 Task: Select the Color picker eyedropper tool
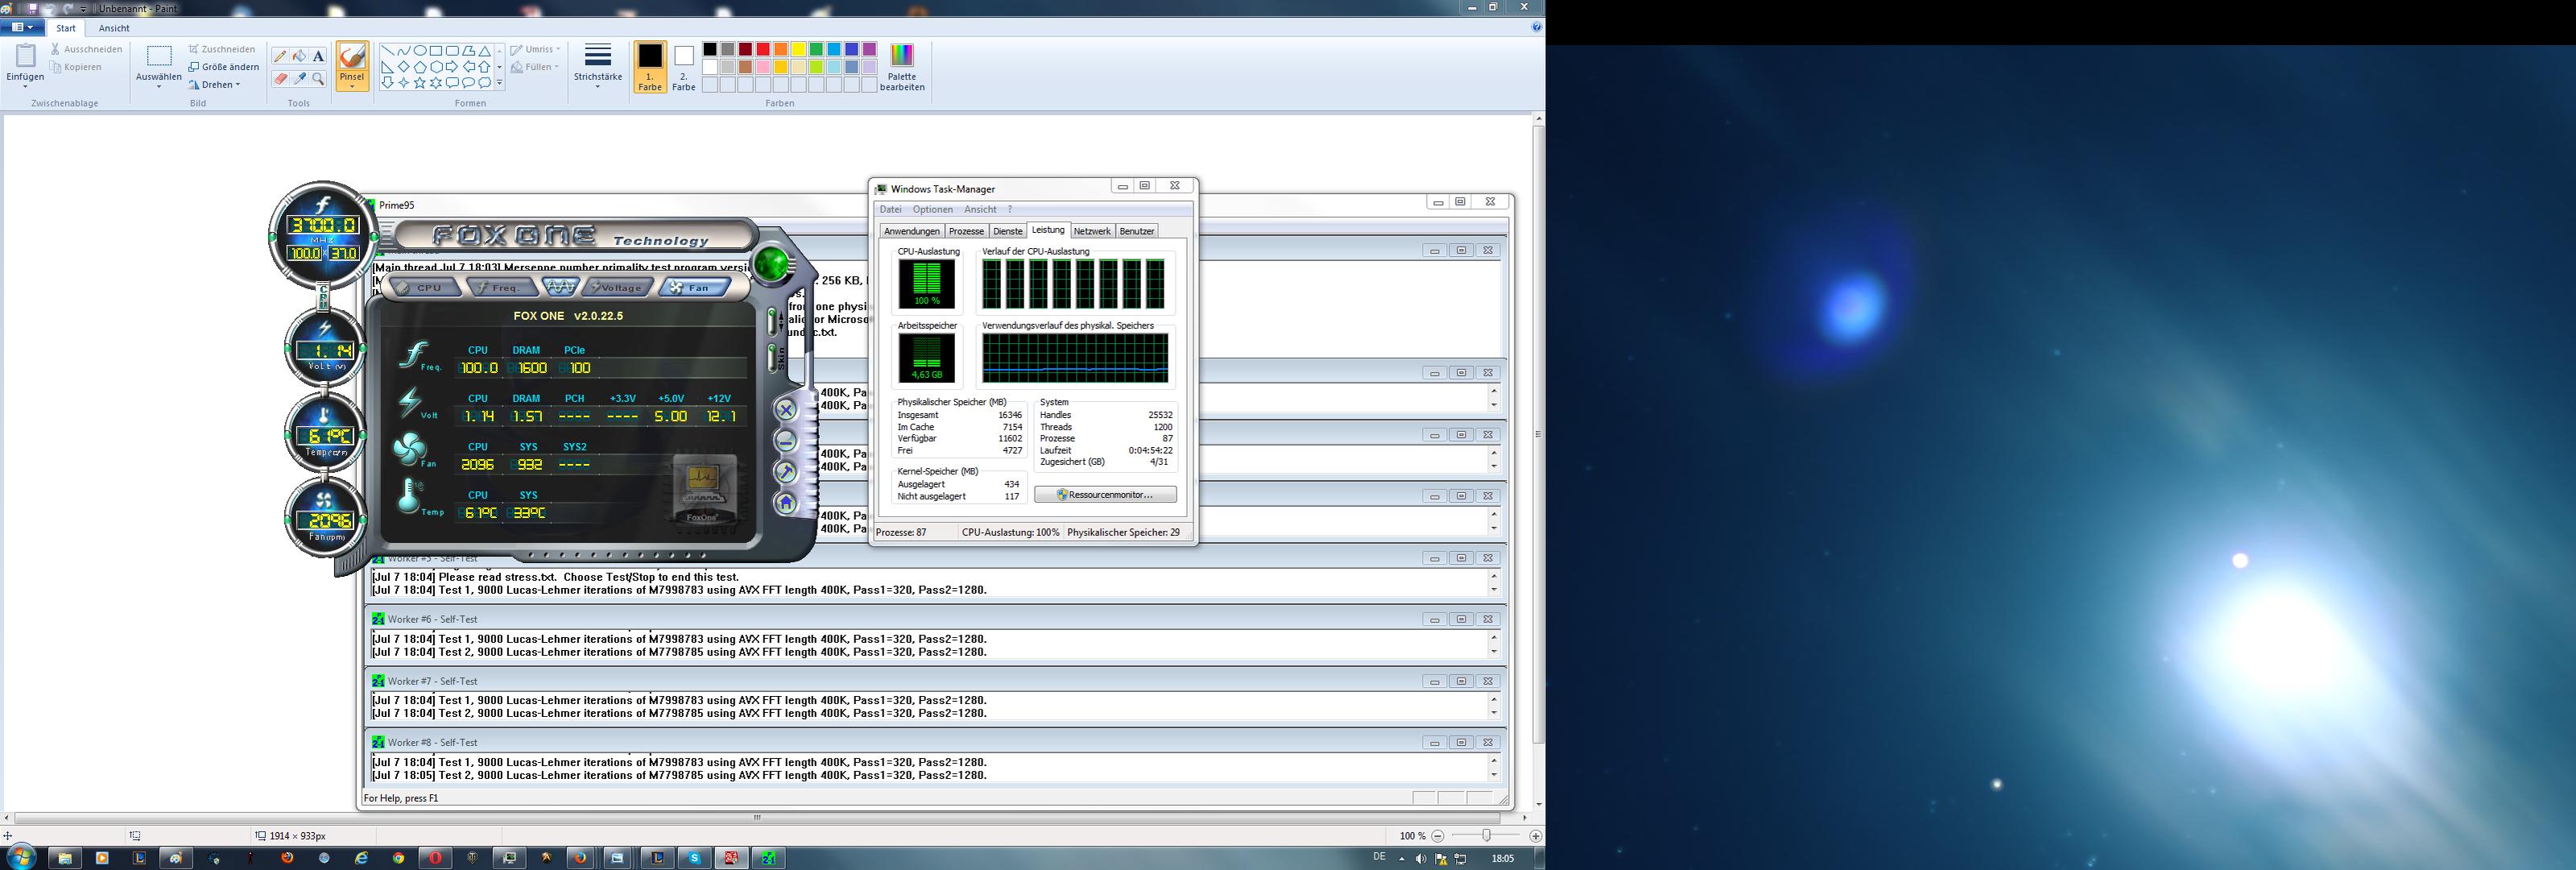coord(299,78)
